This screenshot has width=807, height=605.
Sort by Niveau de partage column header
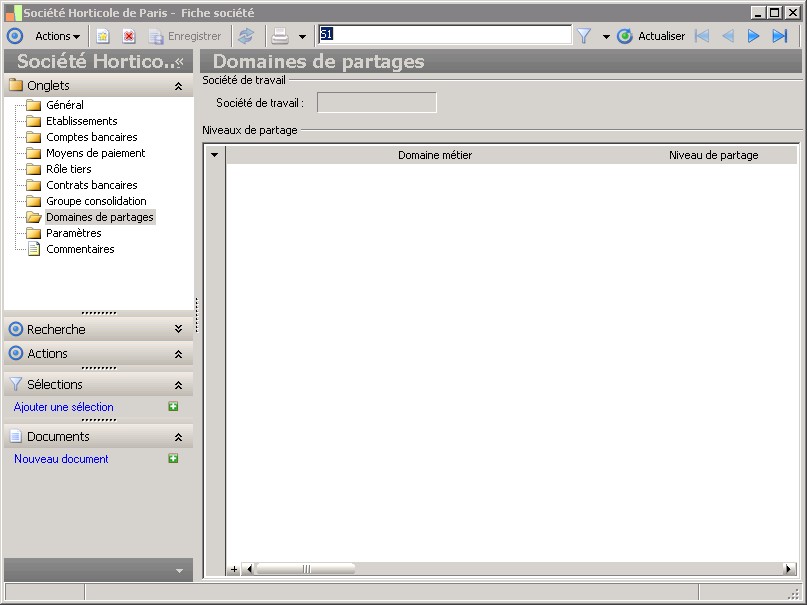(x=713, y=155)
